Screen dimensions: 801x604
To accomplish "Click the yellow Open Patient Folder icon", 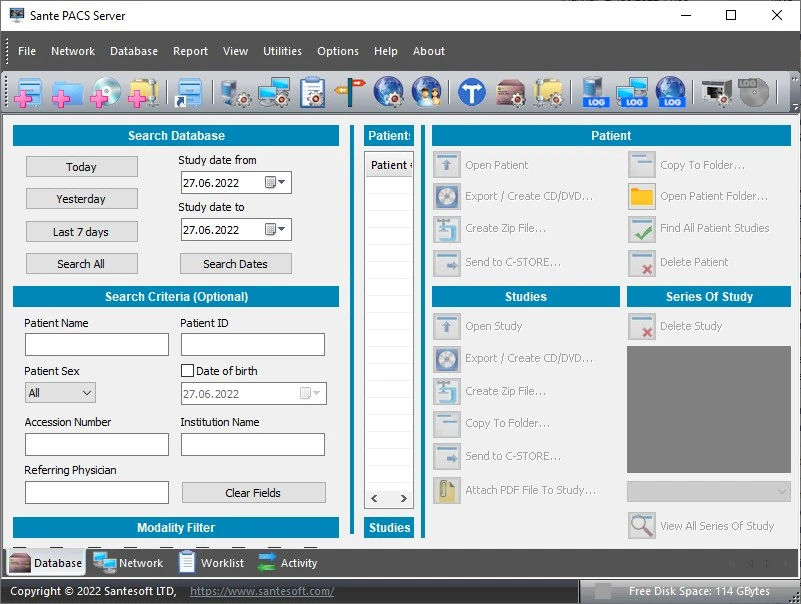I will click(x=642, y=197).
